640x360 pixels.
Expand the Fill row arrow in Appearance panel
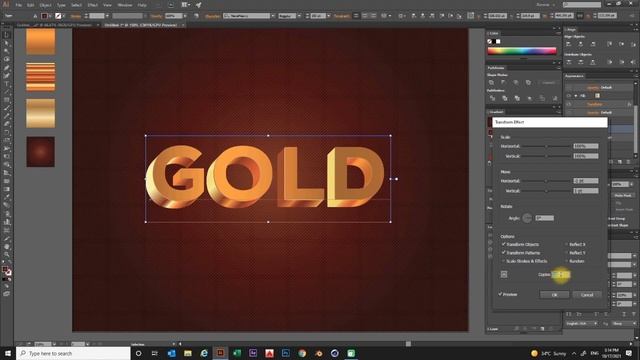[x=576, y=96]
